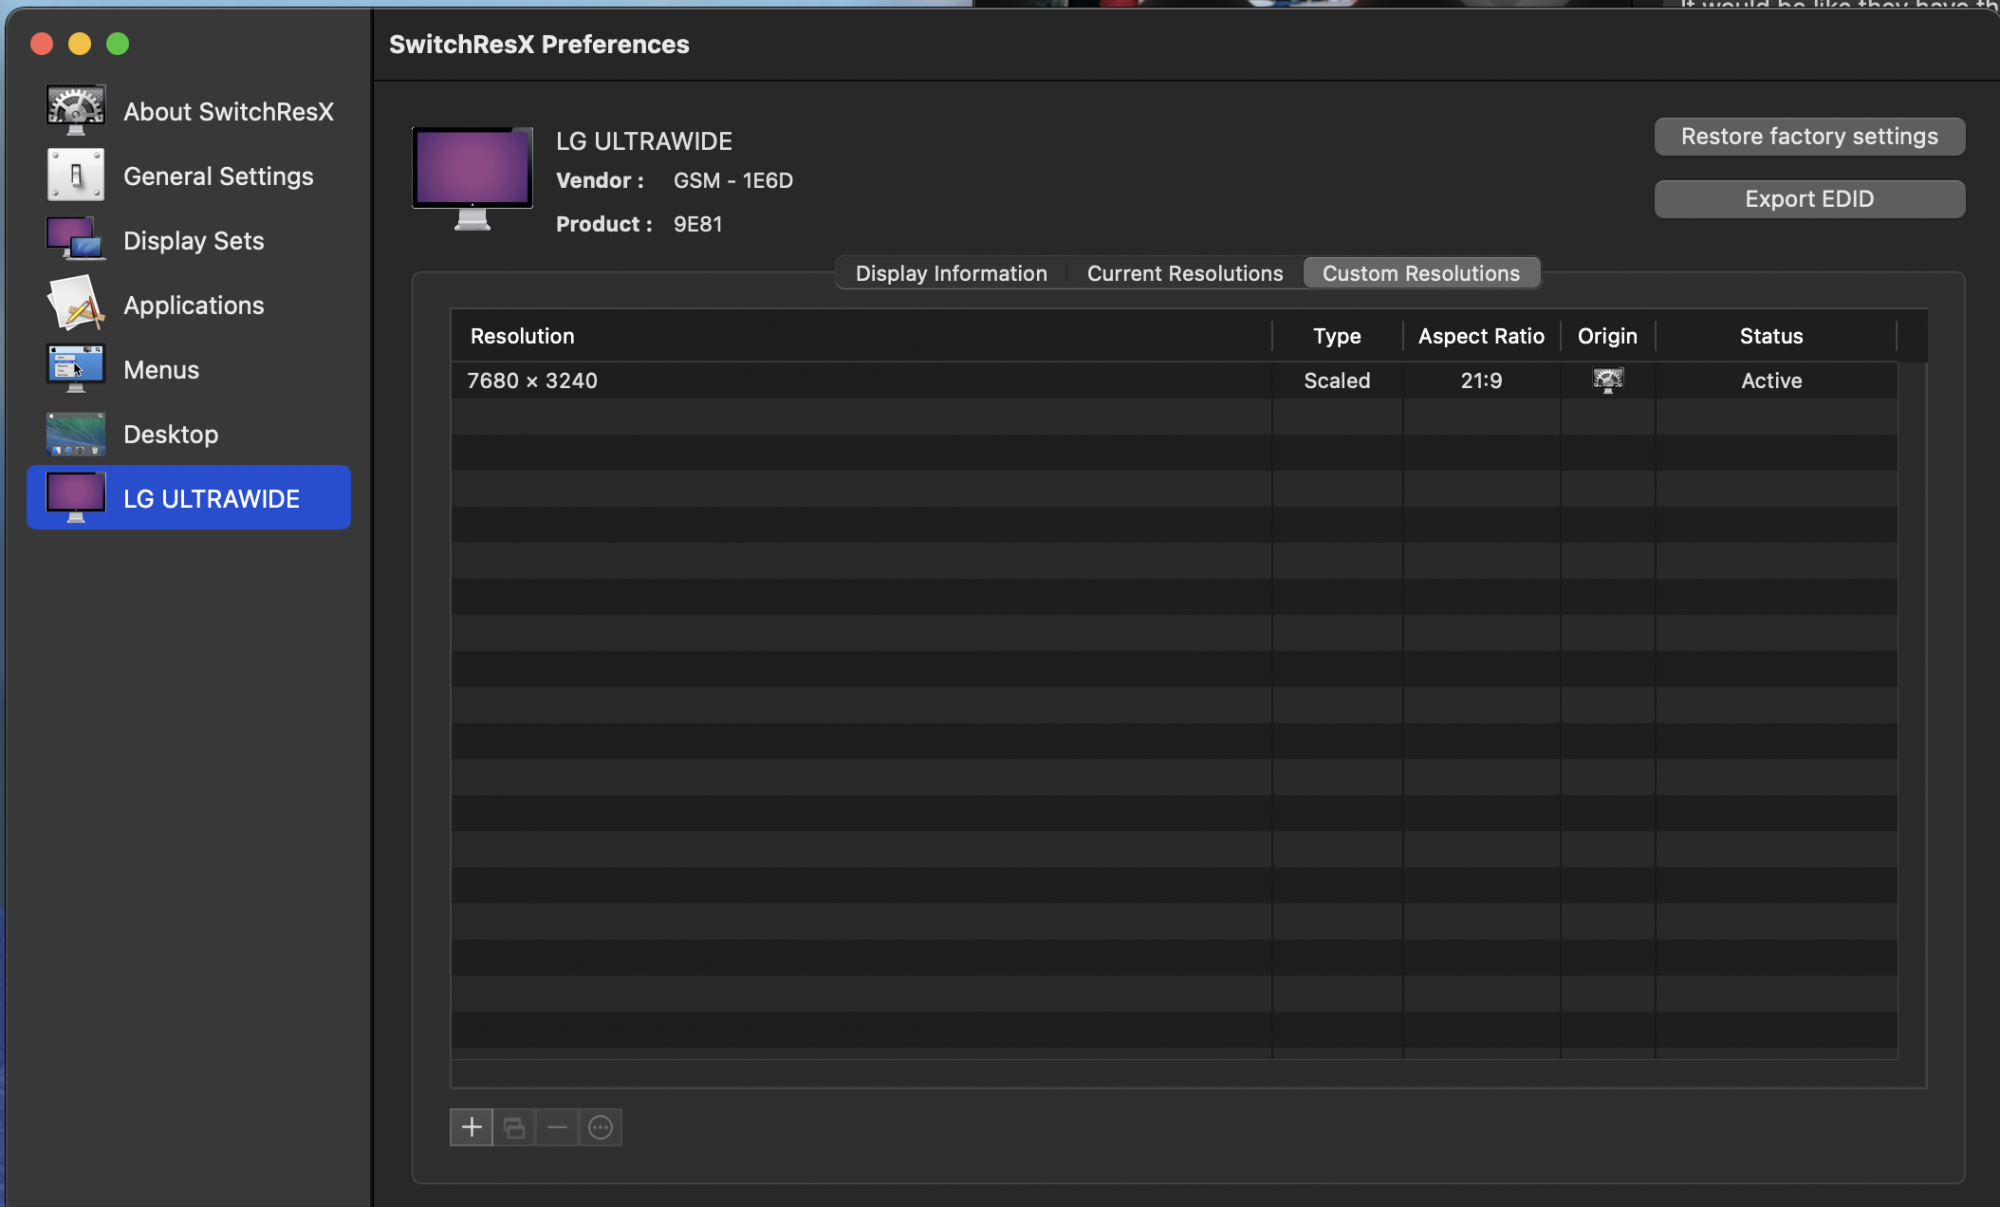
Task: Select the Desktop sidebar icon
Action: (x=75, y=434)
